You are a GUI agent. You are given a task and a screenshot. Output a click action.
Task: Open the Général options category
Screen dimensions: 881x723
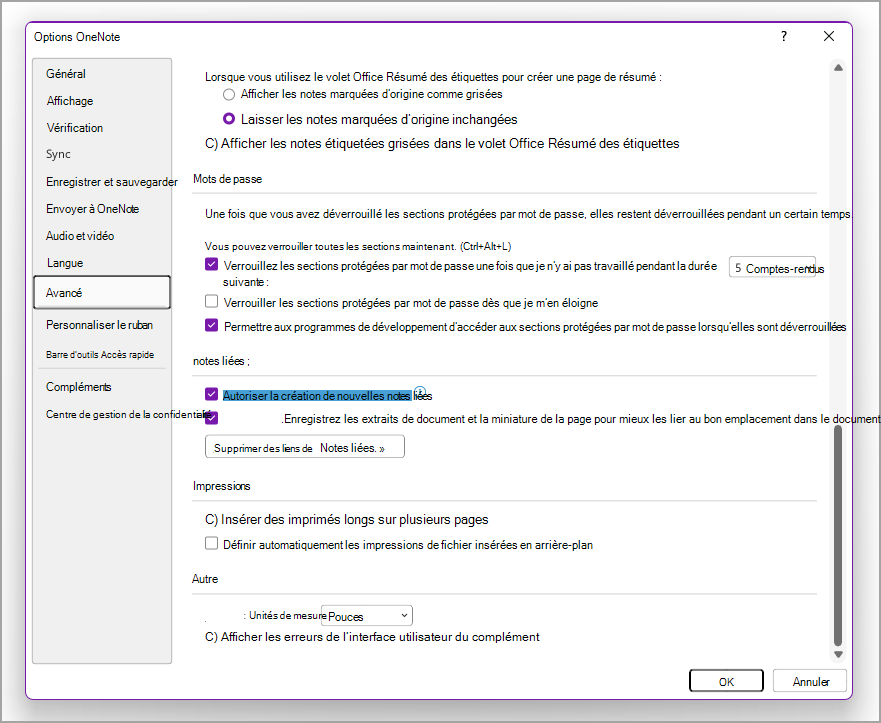(66, 74)
